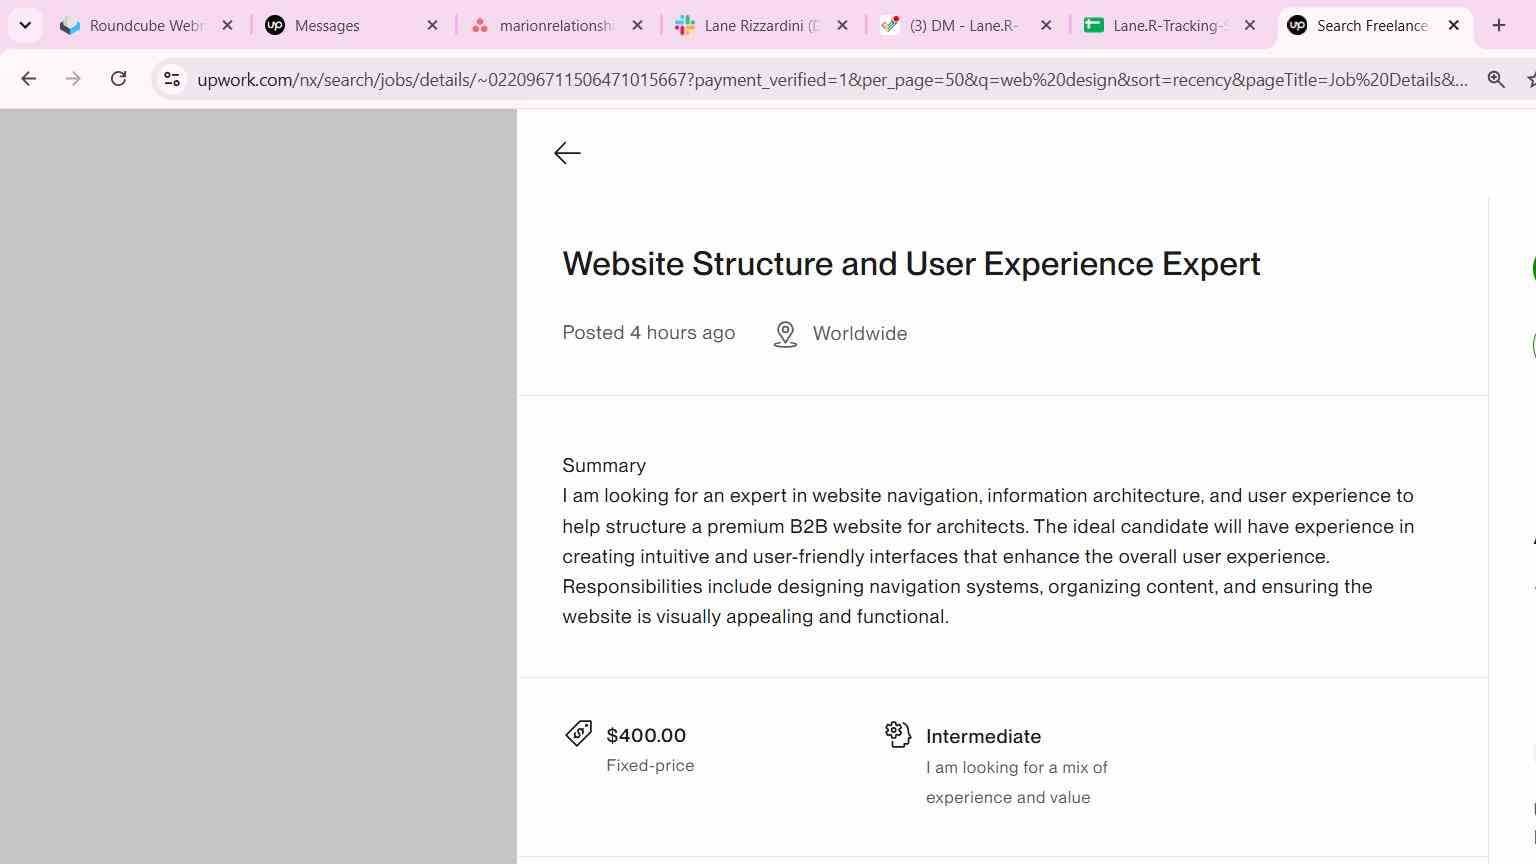Switch to the Messages tab

point(338,25)
